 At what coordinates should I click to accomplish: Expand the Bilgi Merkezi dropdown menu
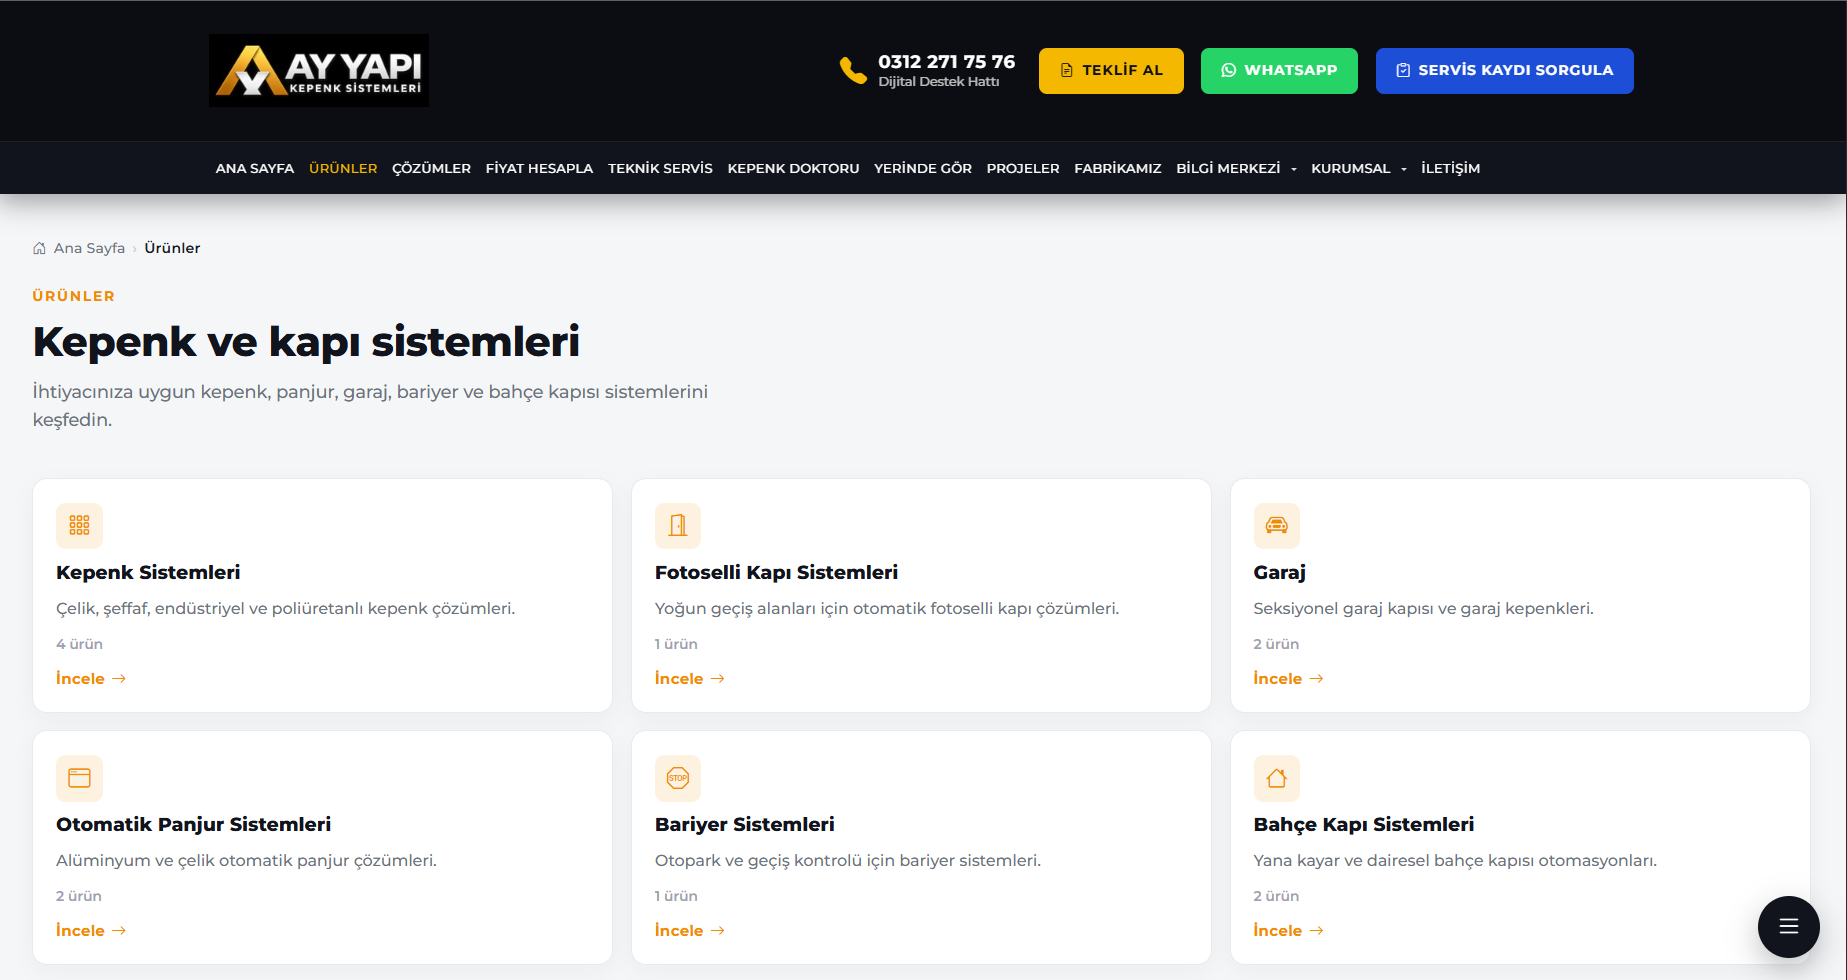click(x=1236, y=168)
